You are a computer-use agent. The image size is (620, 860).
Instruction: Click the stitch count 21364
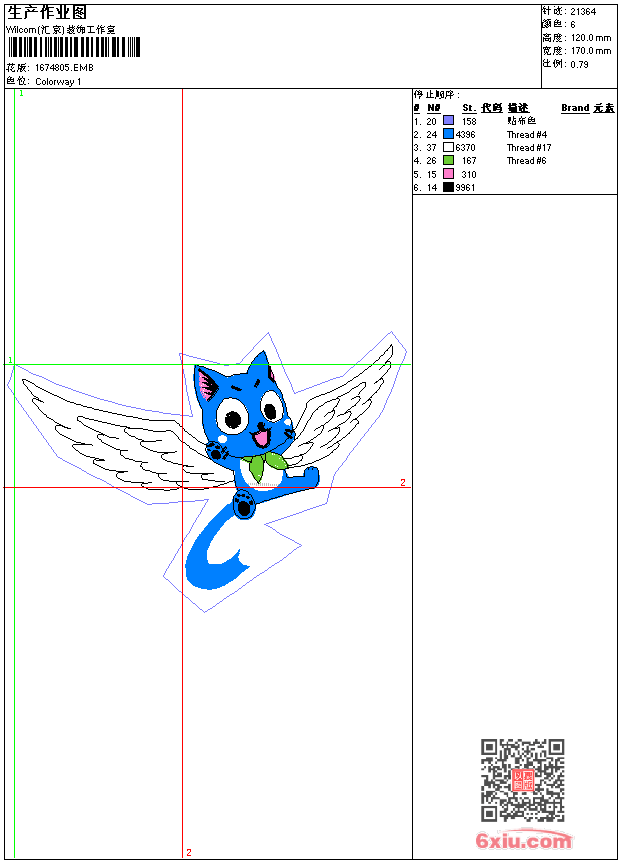(583, 12)
